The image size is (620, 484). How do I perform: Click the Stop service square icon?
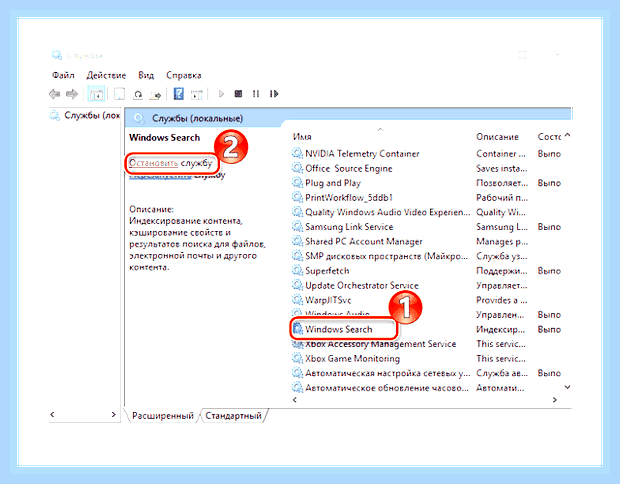click(238, 94)
